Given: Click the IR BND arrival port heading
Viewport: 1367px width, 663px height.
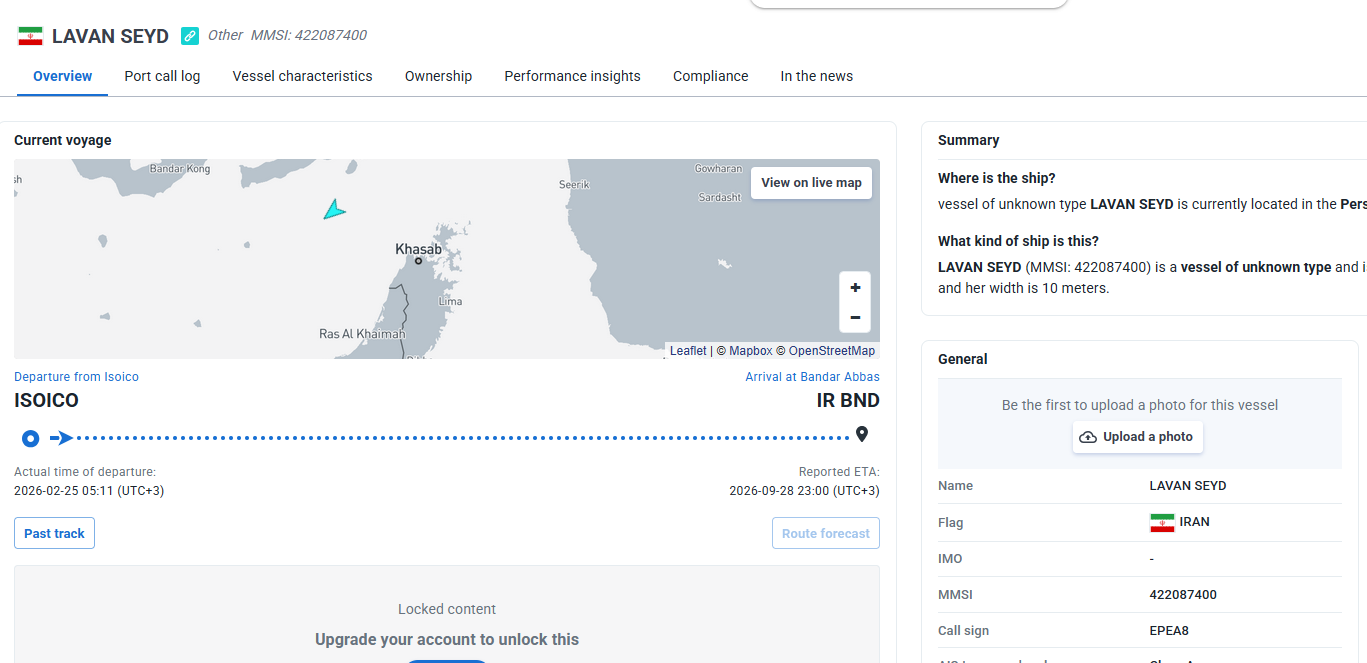Looking at the screenshot, I should pyautogui.click(x=848, y=401).
